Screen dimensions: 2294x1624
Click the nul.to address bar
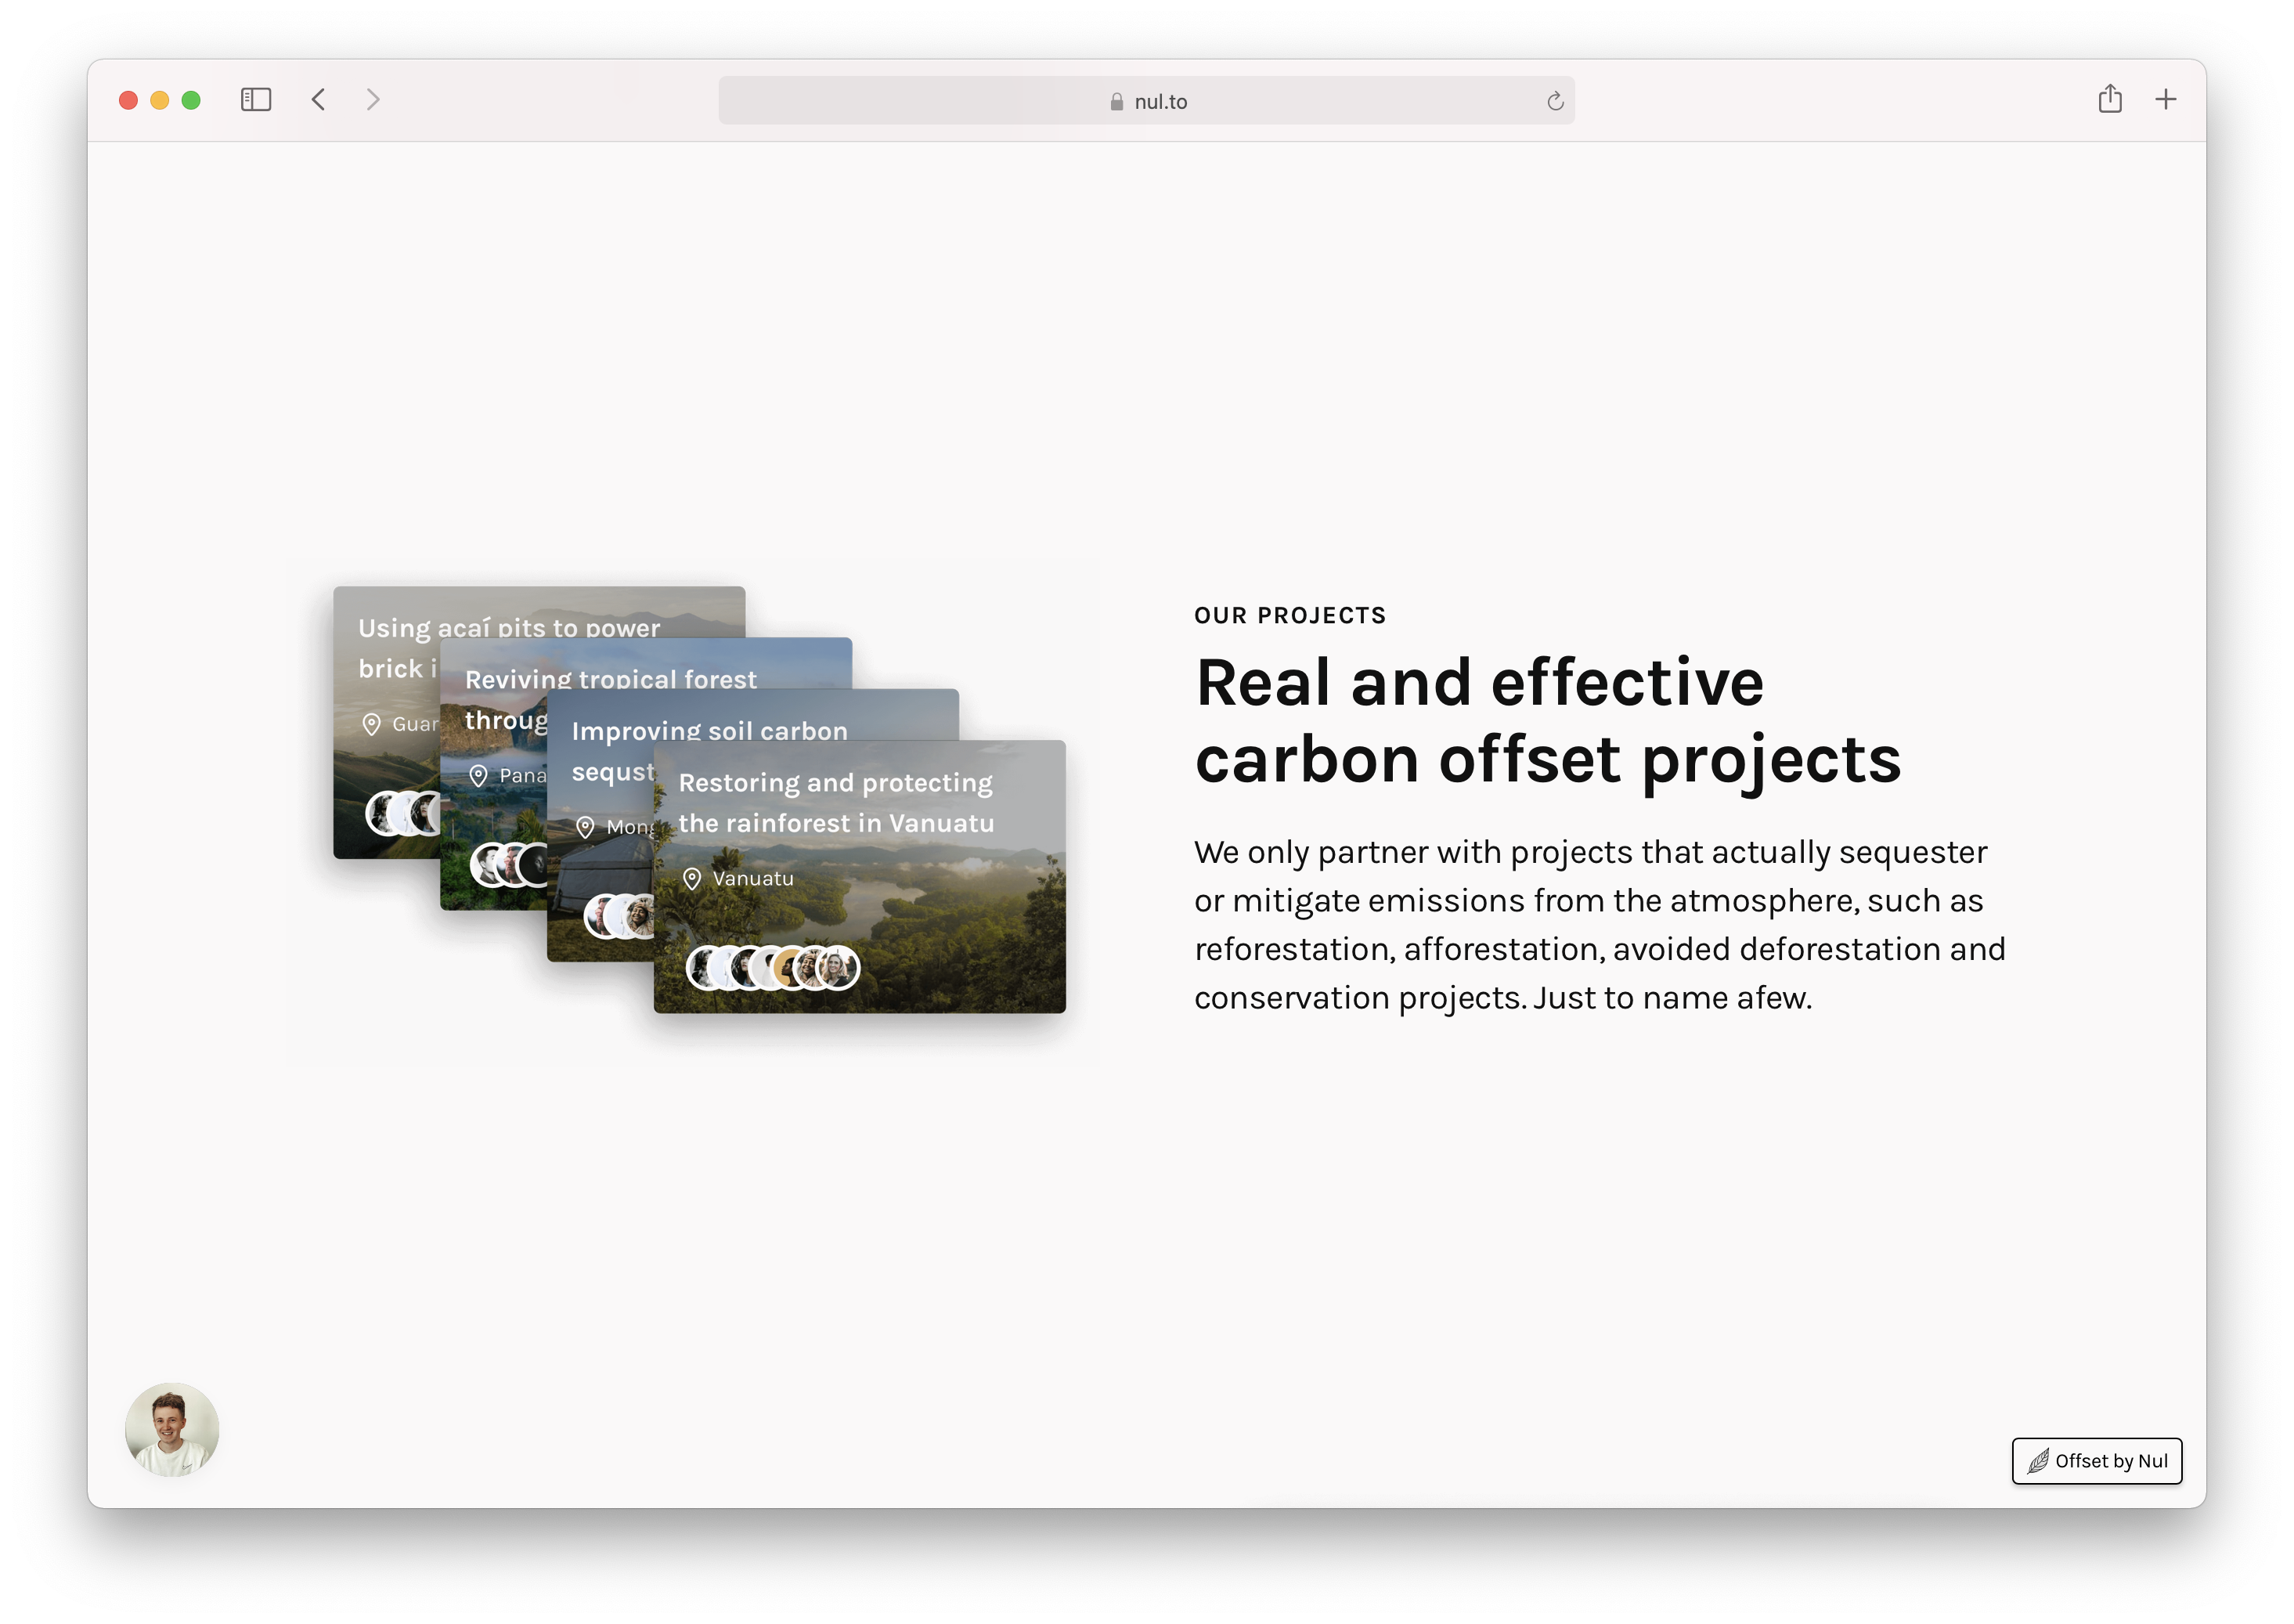[x=1145, y=101]
